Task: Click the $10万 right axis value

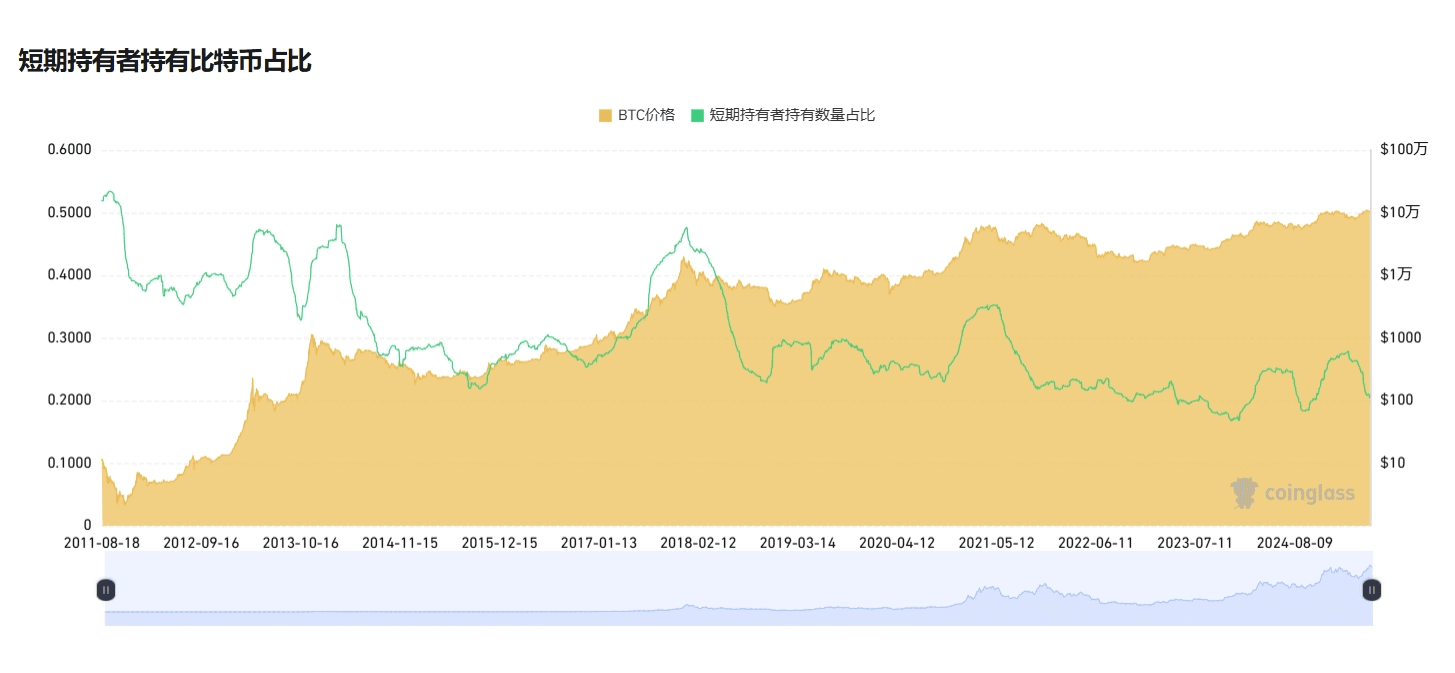Action: 1400,213
